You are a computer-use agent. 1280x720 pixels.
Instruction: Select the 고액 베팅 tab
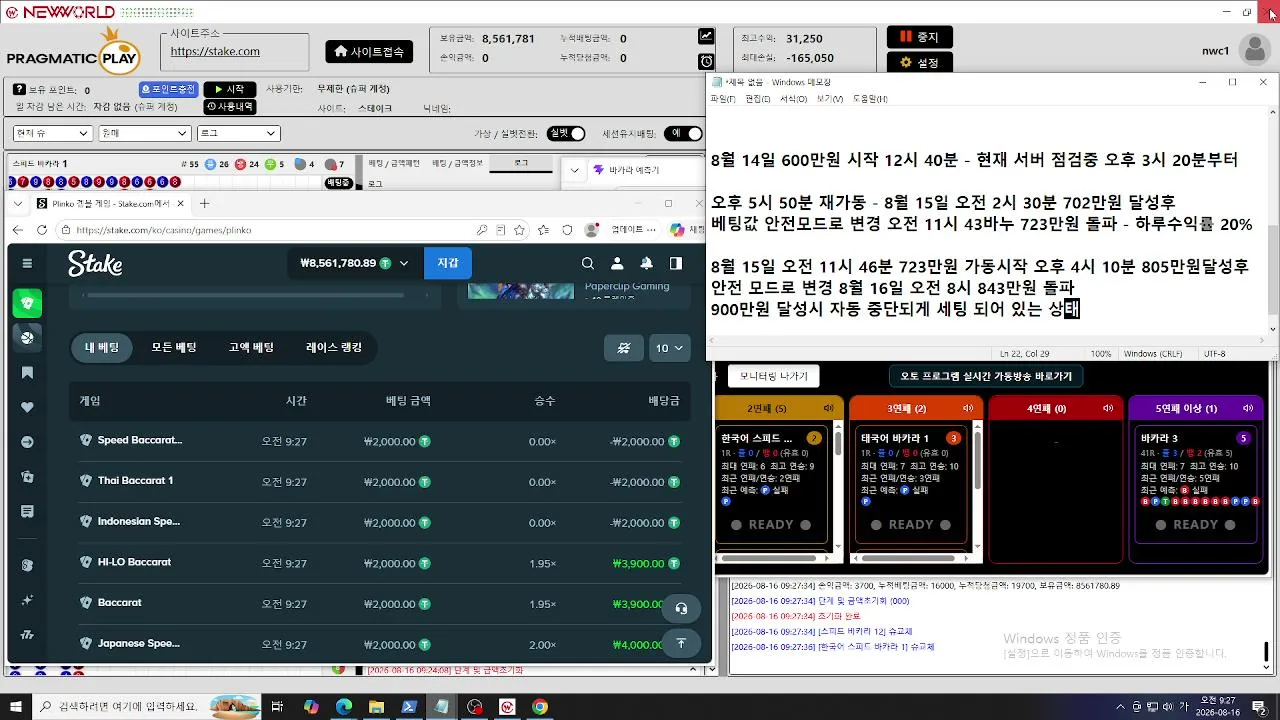[x=251, y=348]
